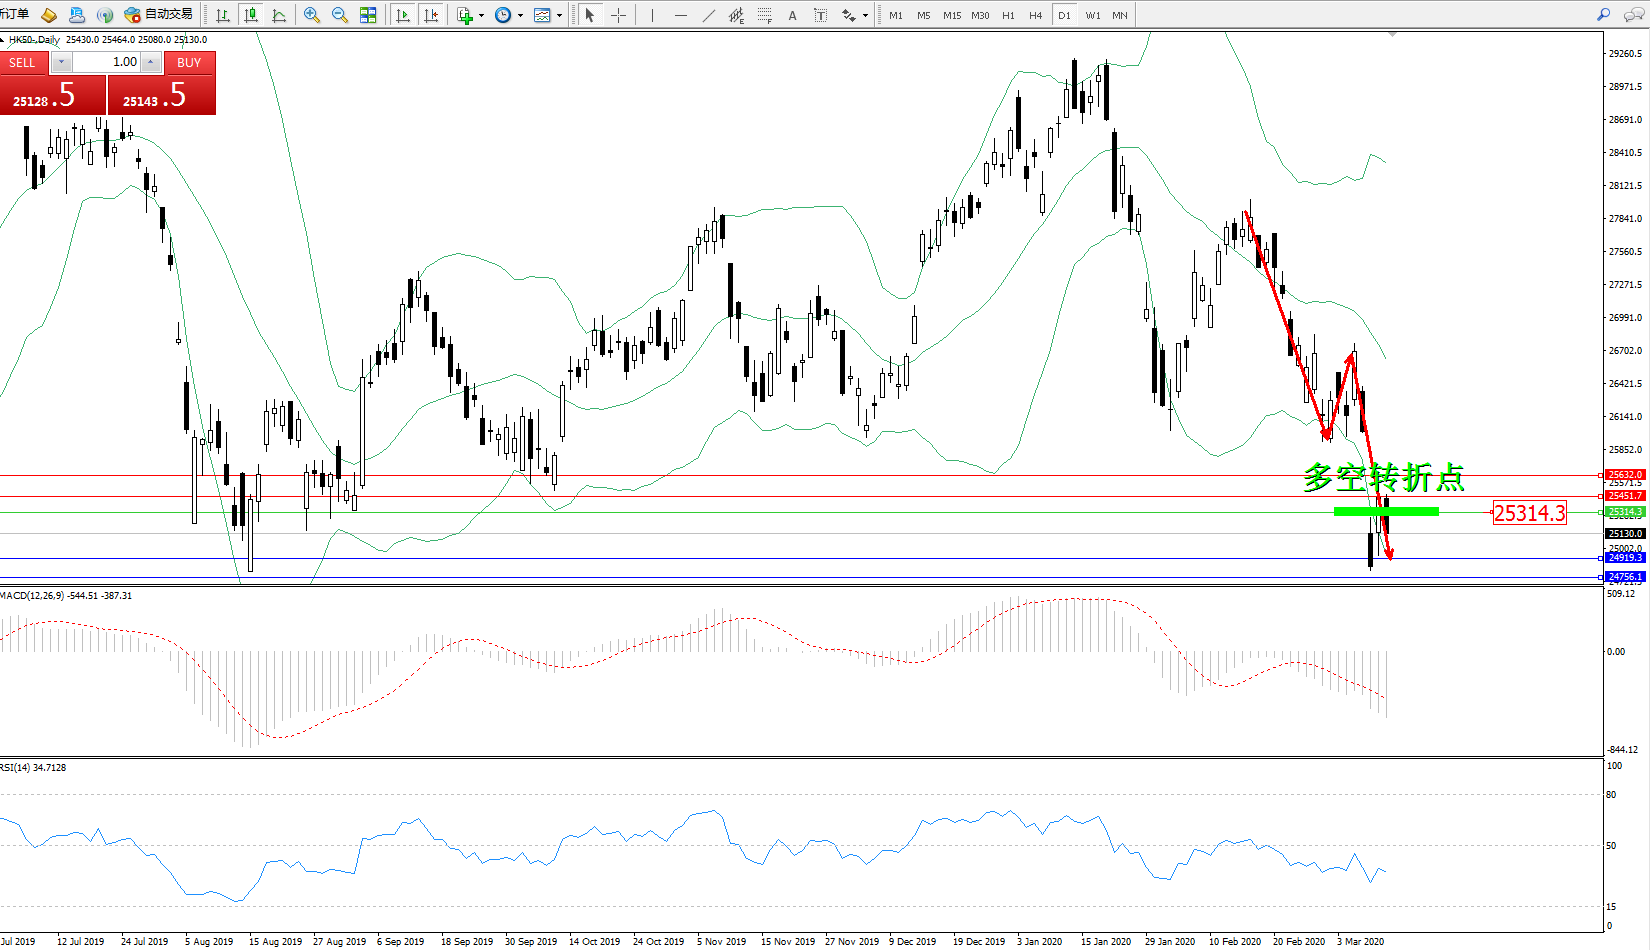Switch to W1 timeframe
The height and width of the screenshot is (950, 1650).
click(x=1092, y=15)
